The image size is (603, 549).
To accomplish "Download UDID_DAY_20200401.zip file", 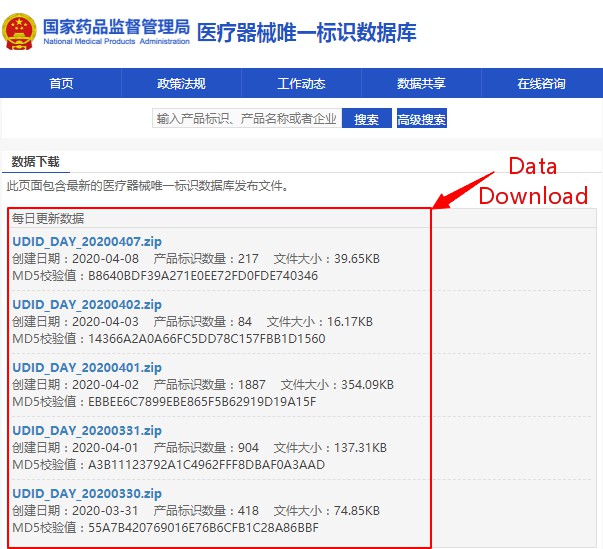I will (87, 367).
